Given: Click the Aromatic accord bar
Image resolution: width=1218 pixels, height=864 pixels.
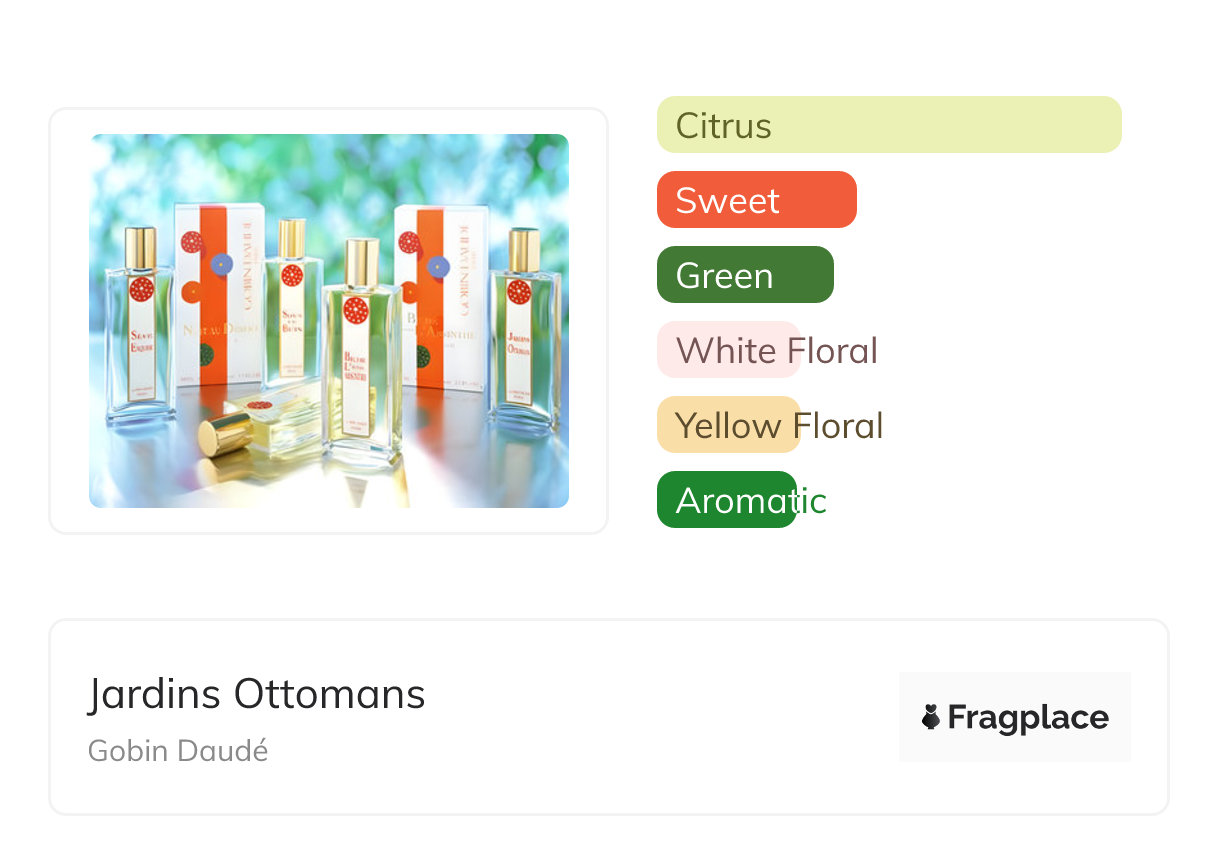Looking at the screenshot, I should (x=726, y=500).
